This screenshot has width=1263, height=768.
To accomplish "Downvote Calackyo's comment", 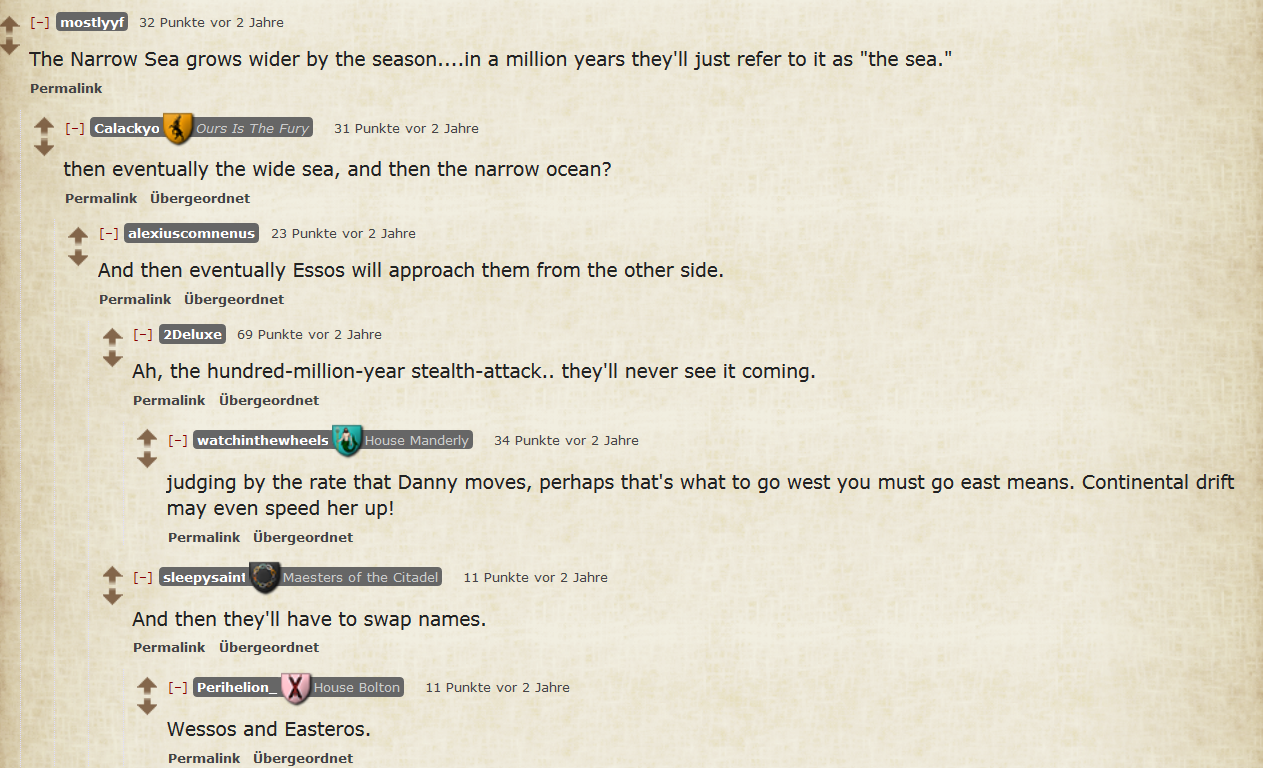I will click(44, 147).
